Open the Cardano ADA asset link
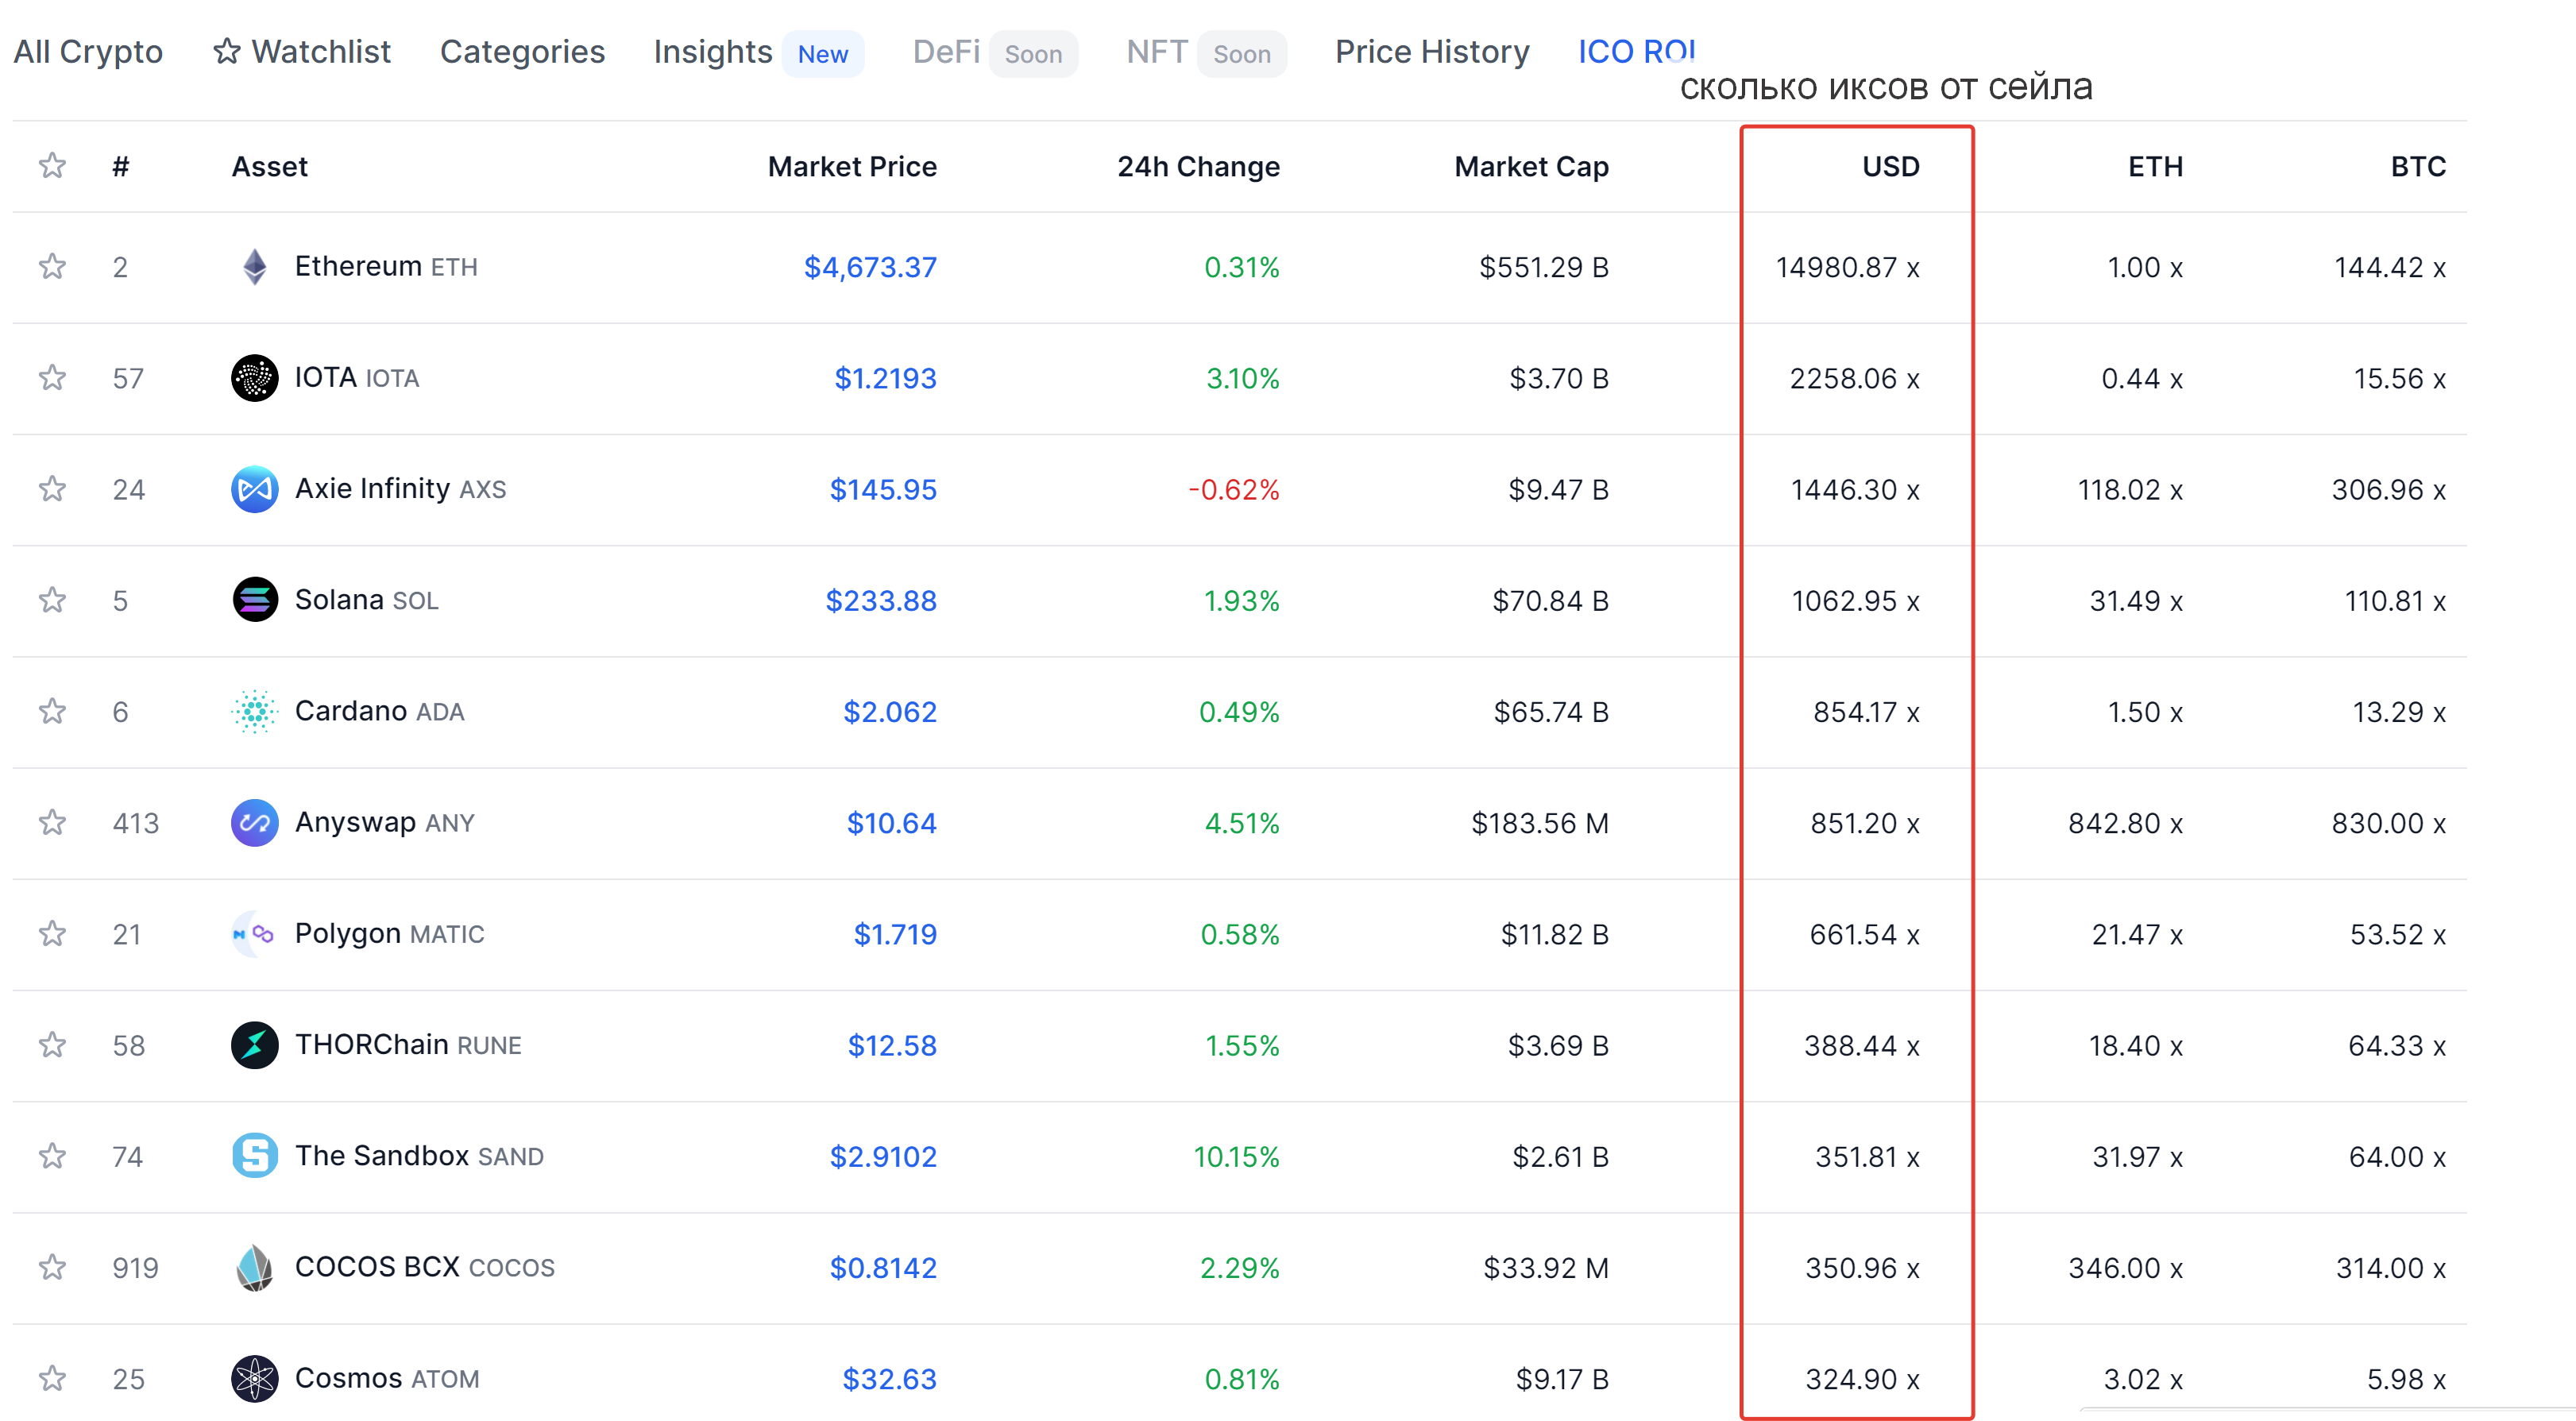This screenshot has height=1421, width=2576. (379, 711)
